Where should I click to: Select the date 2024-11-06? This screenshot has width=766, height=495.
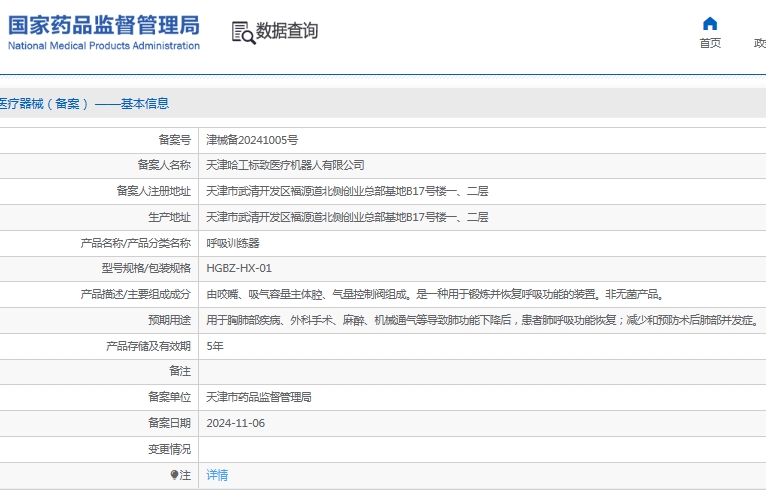pyautogui.click(x=235, y=423)
